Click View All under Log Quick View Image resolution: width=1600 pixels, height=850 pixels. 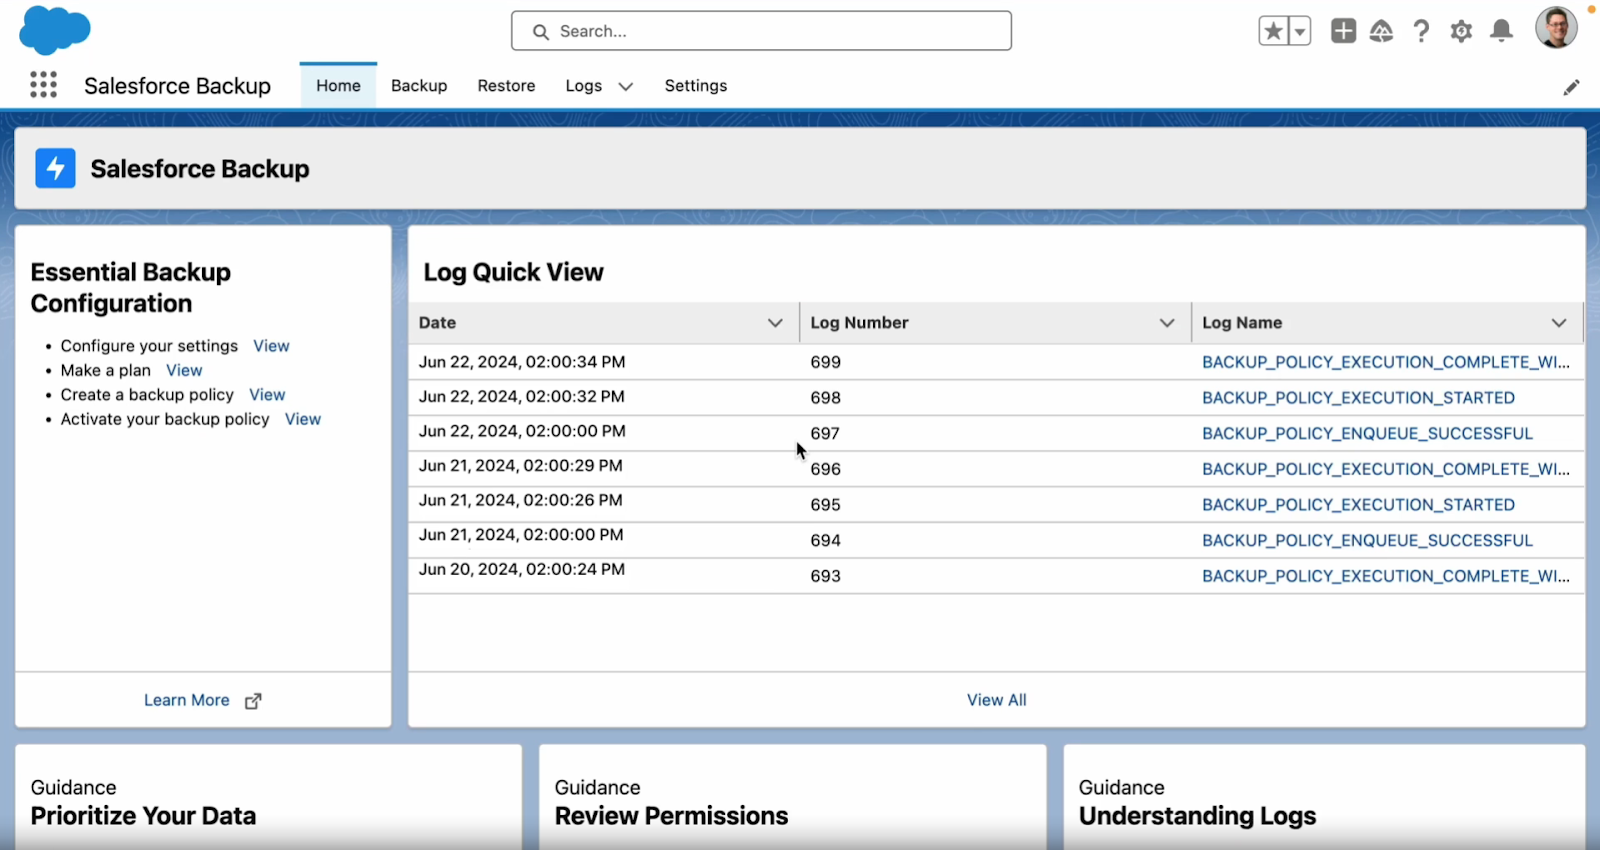click(x=997, y=700)
